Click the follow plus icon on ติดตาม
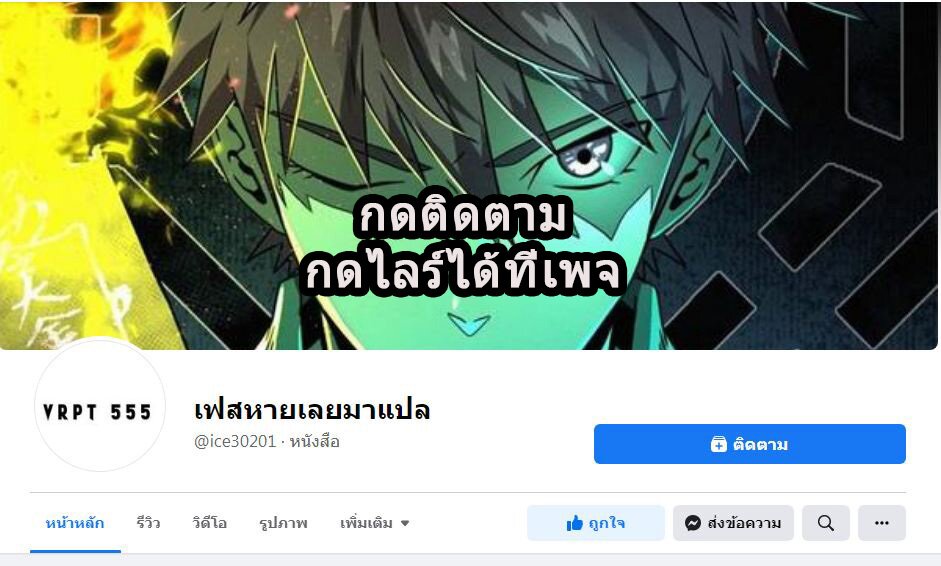Viewport: 941px width, 566px height. 719,444
